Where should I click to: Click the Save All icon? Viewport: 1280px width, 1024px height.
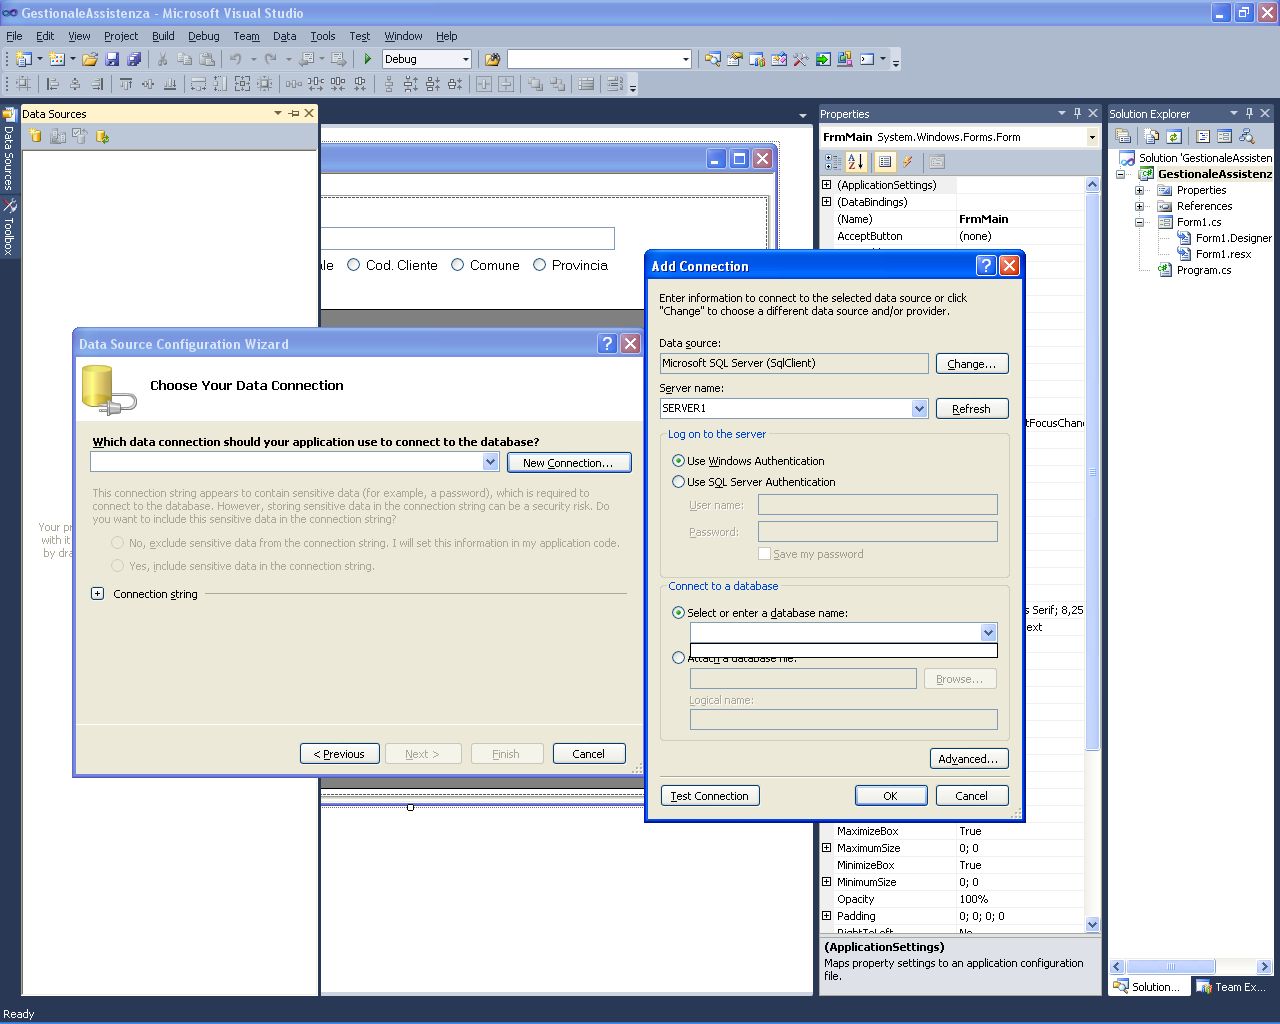(134, 59)
